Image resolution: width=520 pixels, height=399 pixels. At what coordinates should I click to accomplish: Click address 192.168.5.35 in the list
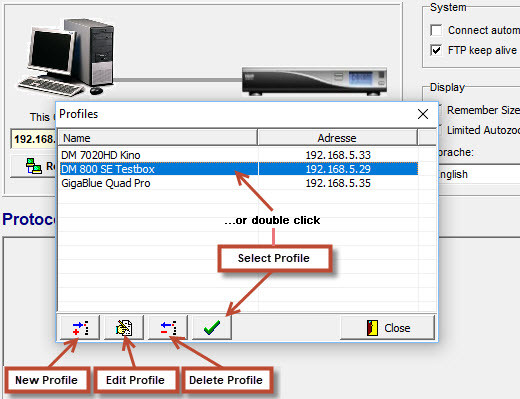[x=338, y=183]
